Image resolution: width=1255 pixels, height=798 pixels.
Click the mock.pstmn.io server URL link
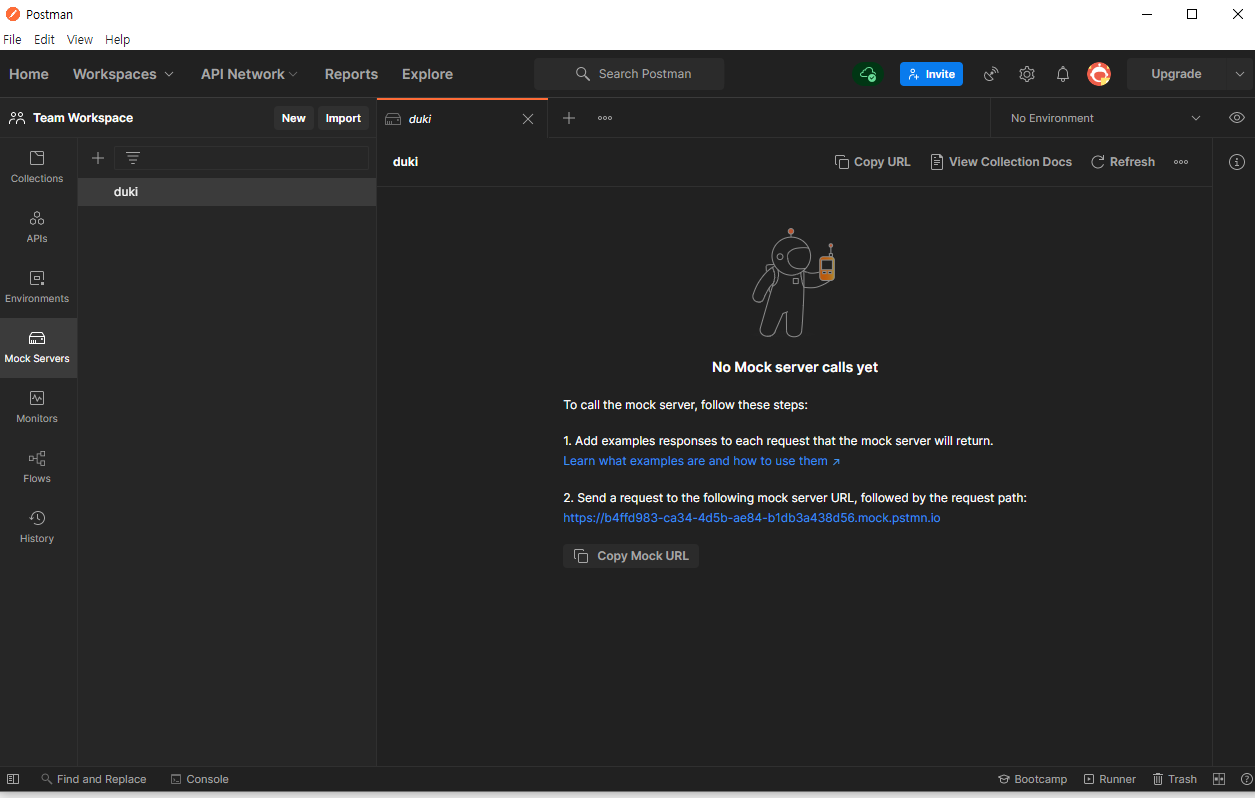(752, 518)
